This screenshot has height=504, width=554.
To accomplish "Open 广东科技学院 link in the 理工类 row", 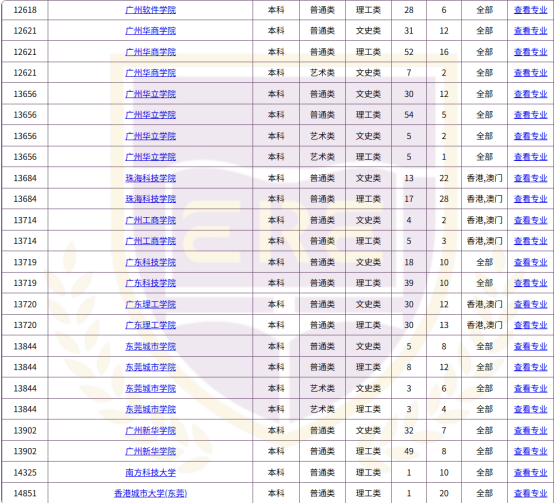I will [151, 283].
